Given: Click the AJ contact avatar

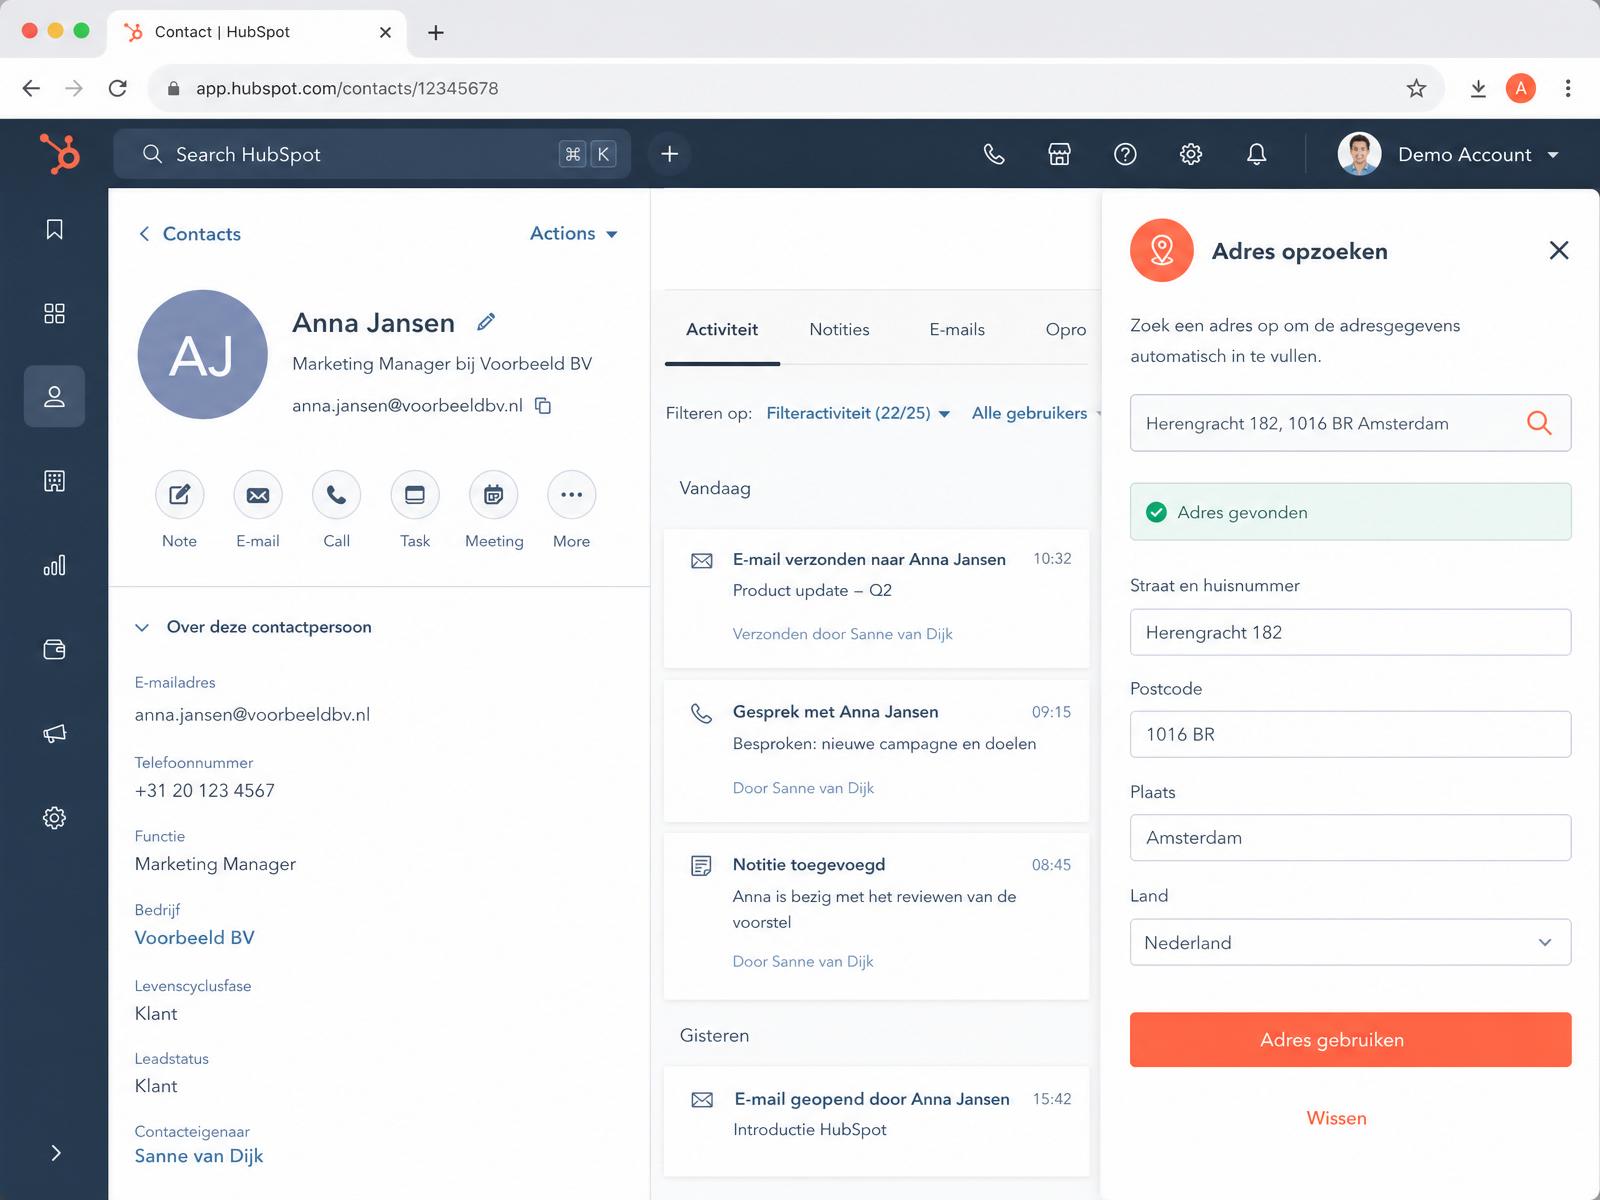Looking at the screenshot, I should point(202,354).
